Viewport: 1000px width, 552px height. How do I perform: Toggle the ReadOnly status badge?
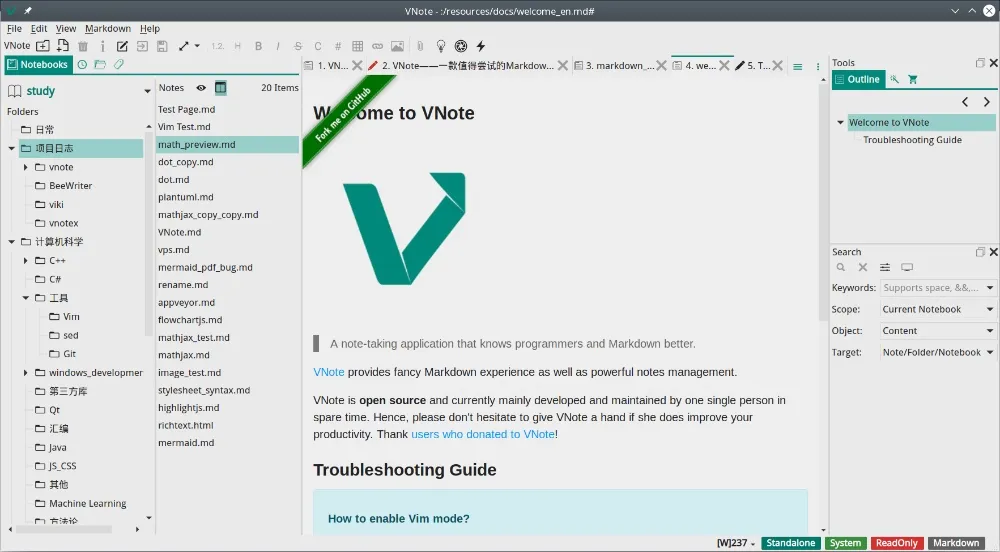(x=897, y=543)
